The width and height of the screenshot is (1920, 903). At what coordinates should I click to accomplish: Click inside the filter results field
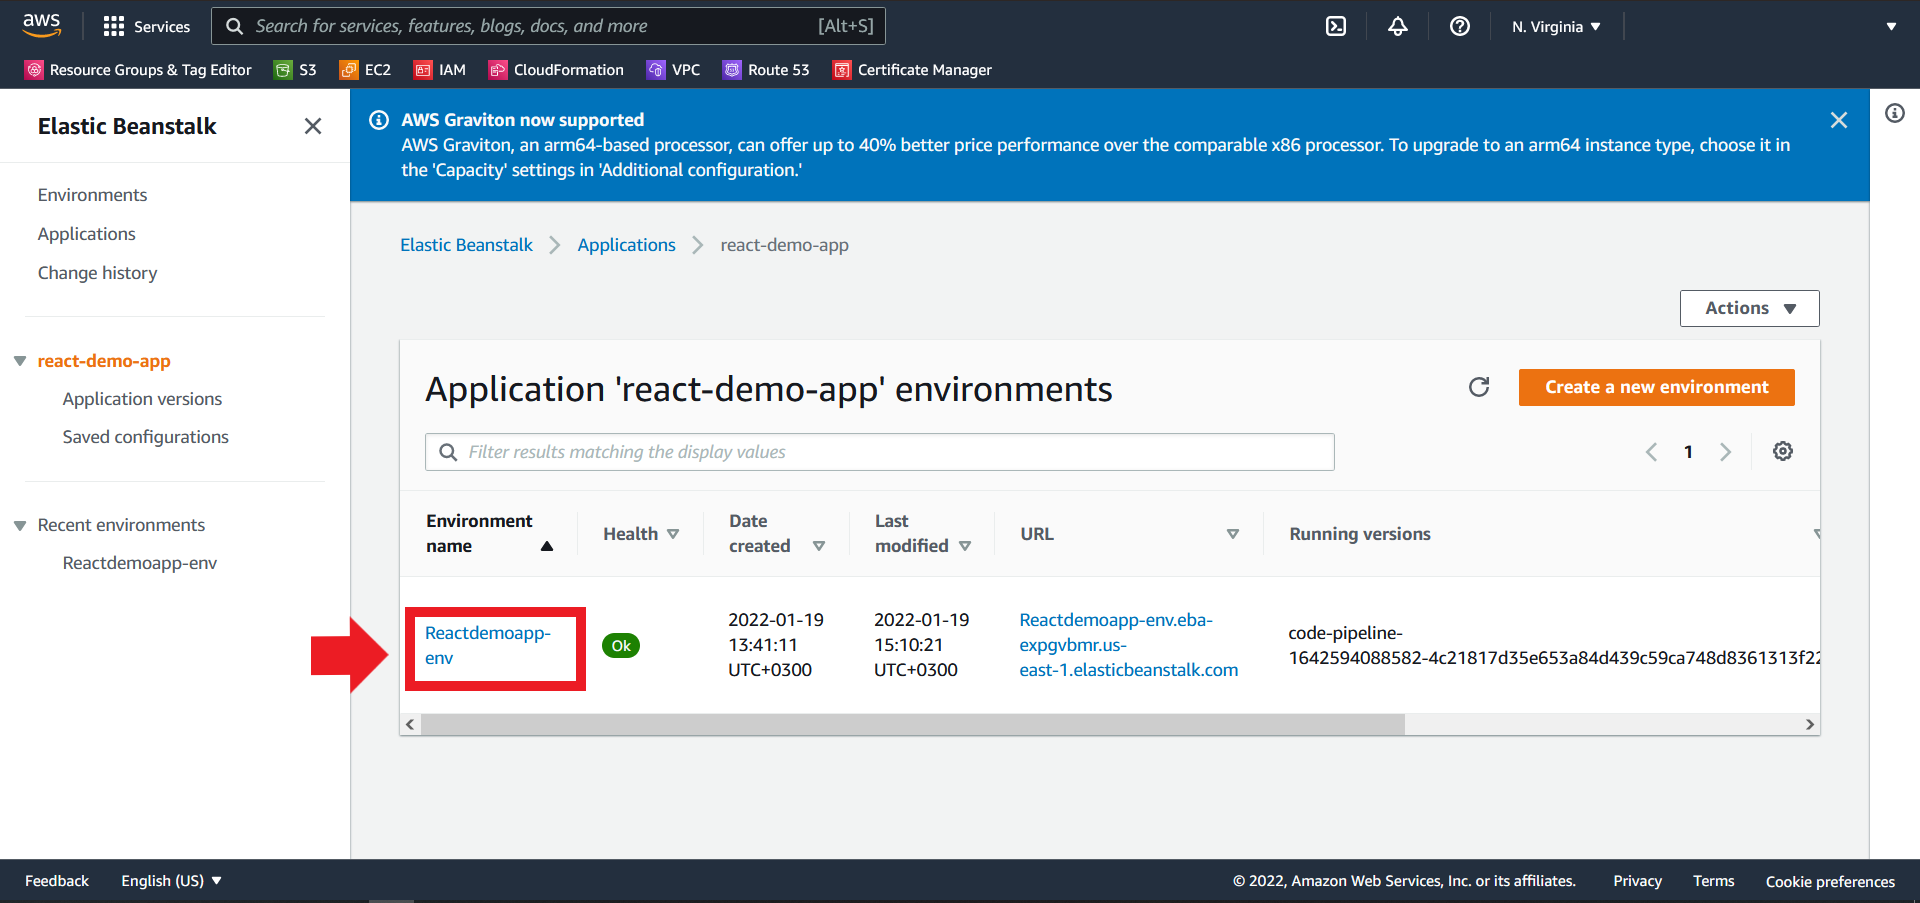[880, 451]
